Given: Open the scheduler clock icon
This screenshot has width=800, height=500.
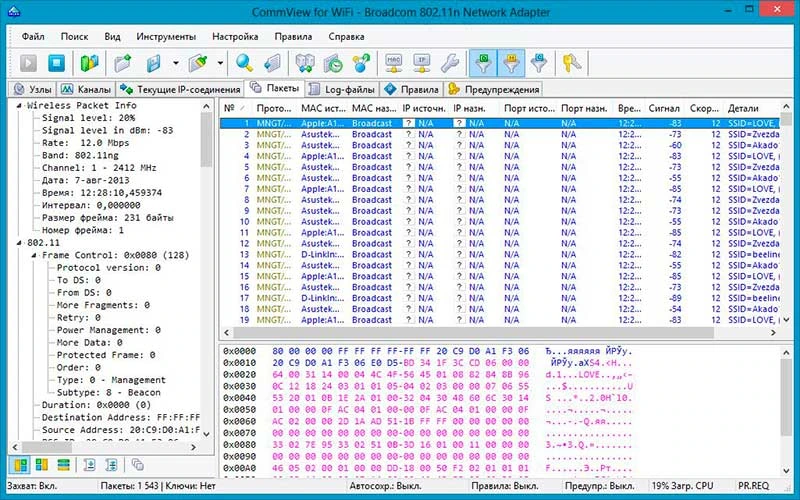Looking at the screenshot, I should pos(333,63).
